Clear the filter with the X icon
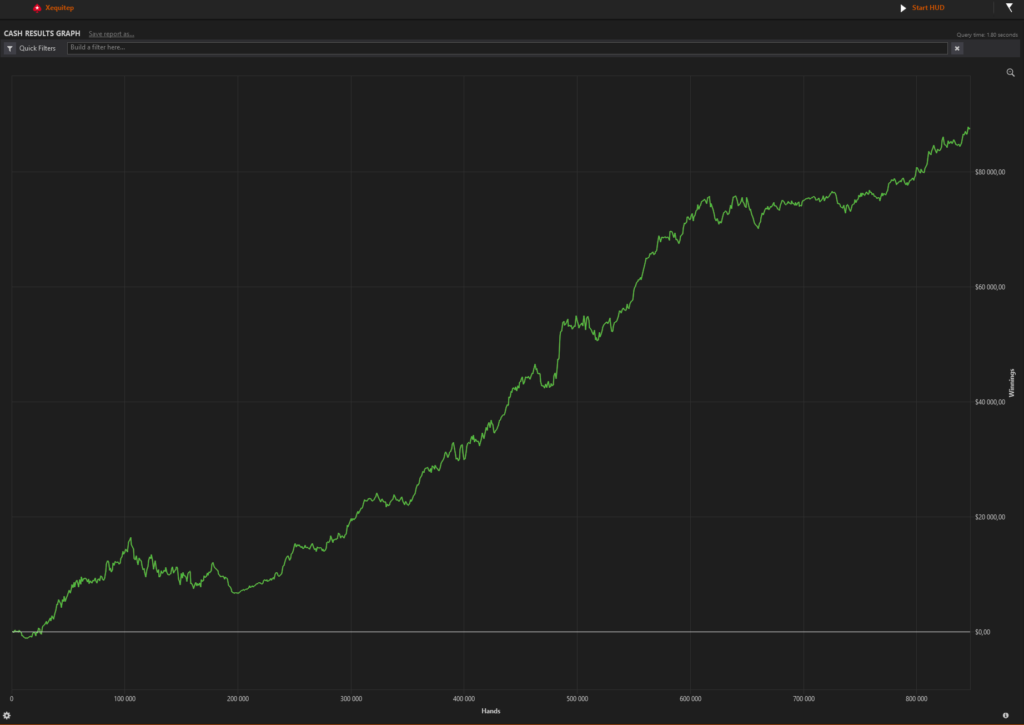Screen dimensions: 1024x725 click(x=957, y=48)
